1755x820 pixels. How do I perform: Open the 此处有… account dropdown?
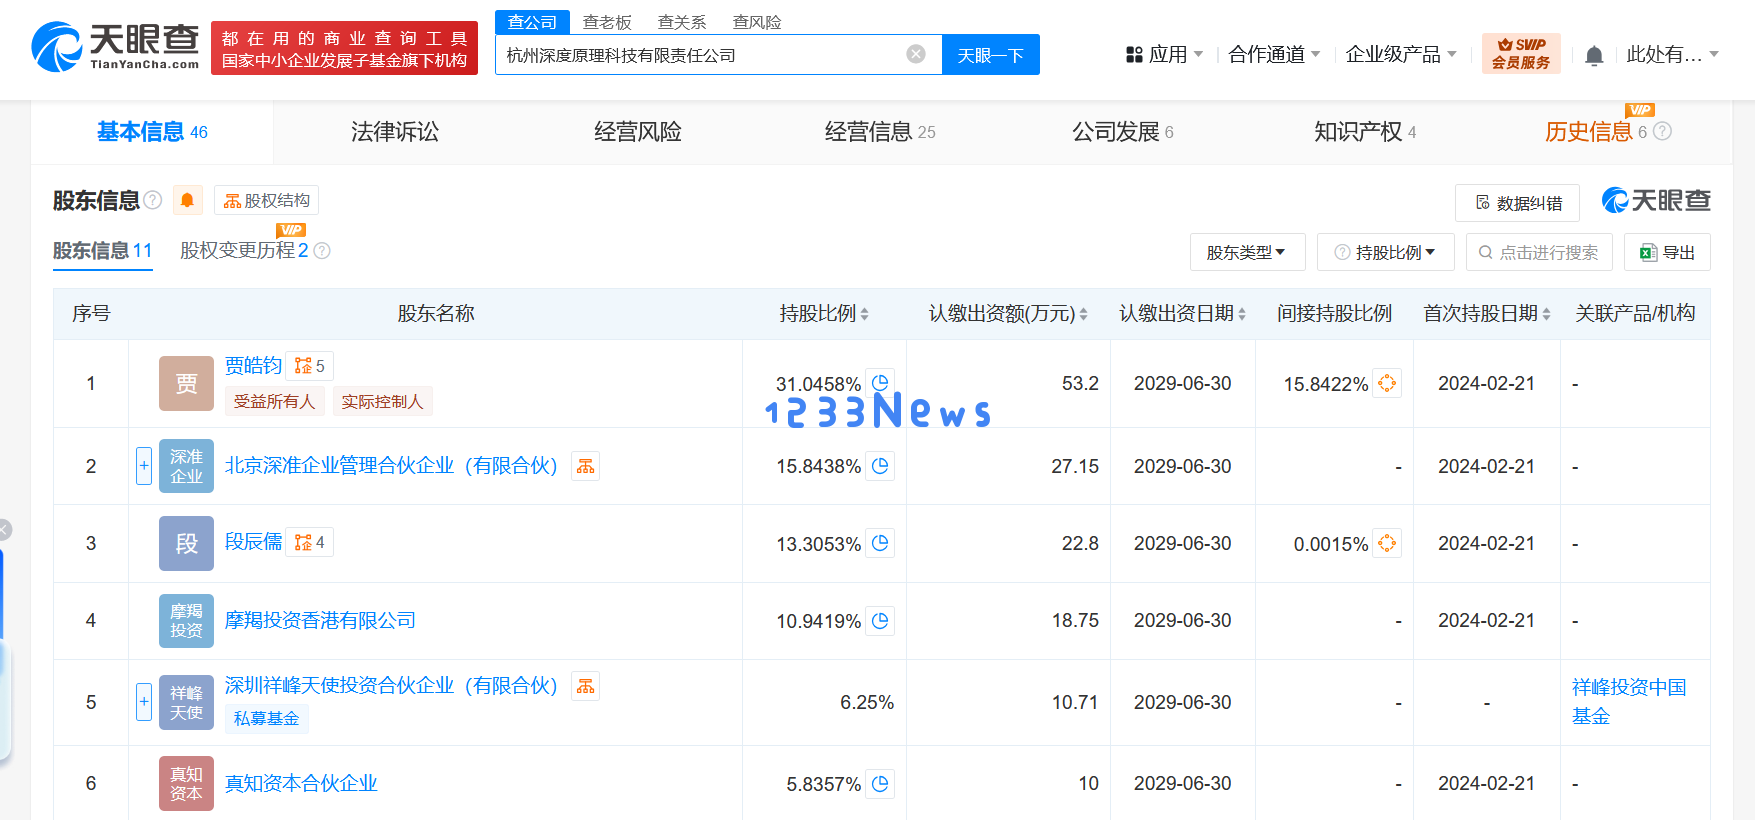tap(1672, 55)
